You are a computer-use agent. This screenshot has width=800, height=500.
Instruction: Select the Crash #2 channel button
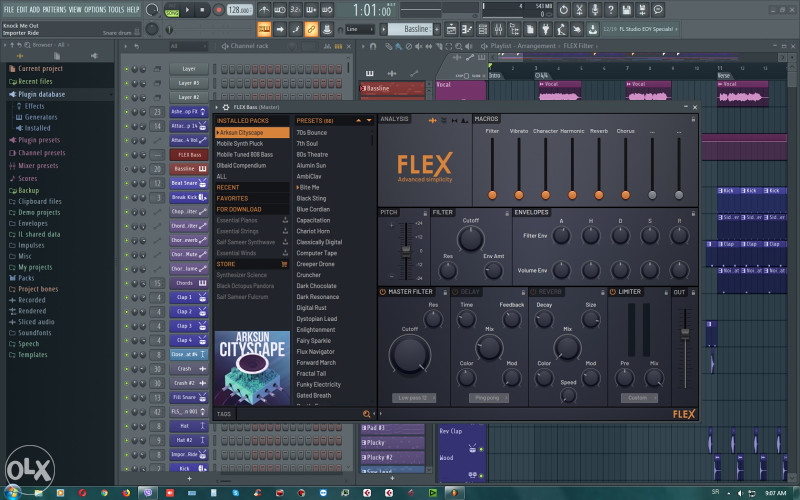188,383
